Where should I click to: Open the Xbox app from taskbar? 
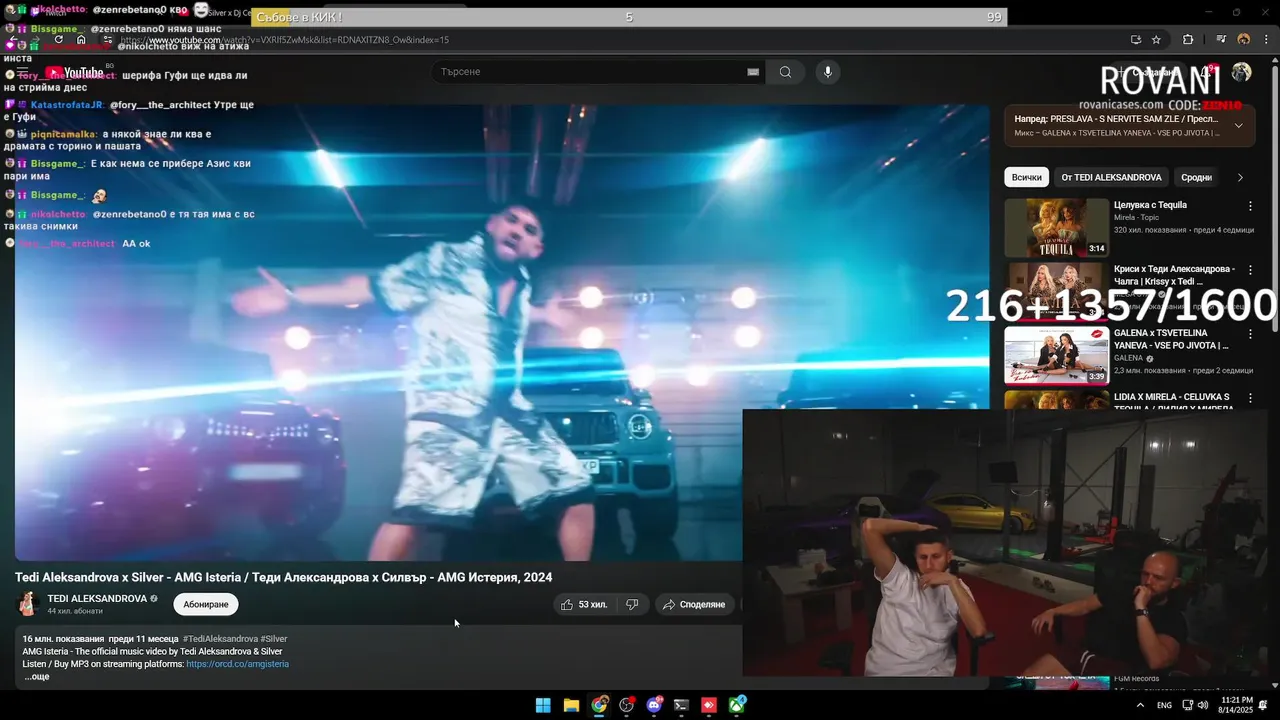pyautogui.click(x=737, y=705)
